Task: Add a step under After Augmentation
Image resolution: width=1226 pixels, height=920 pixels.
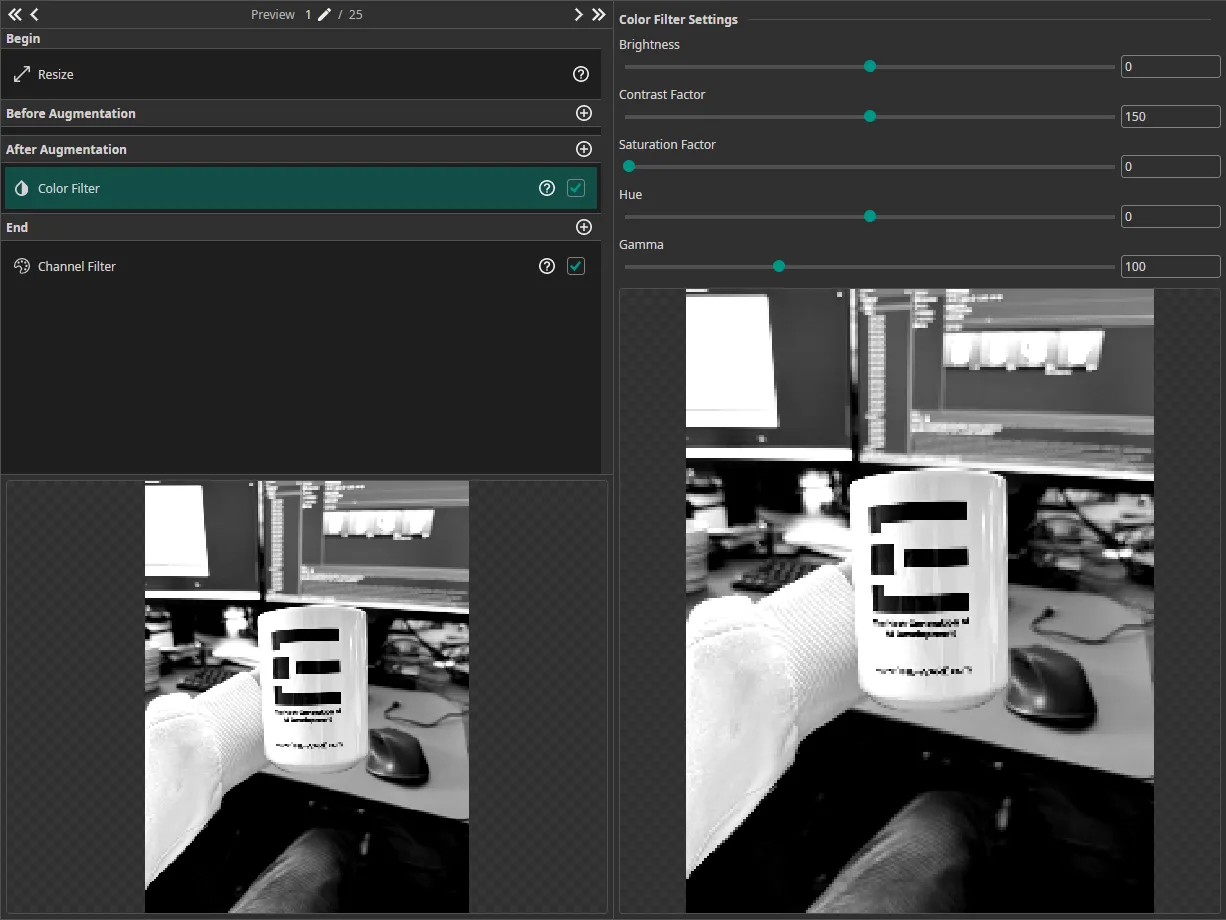Action: click(x=584, y=149)
